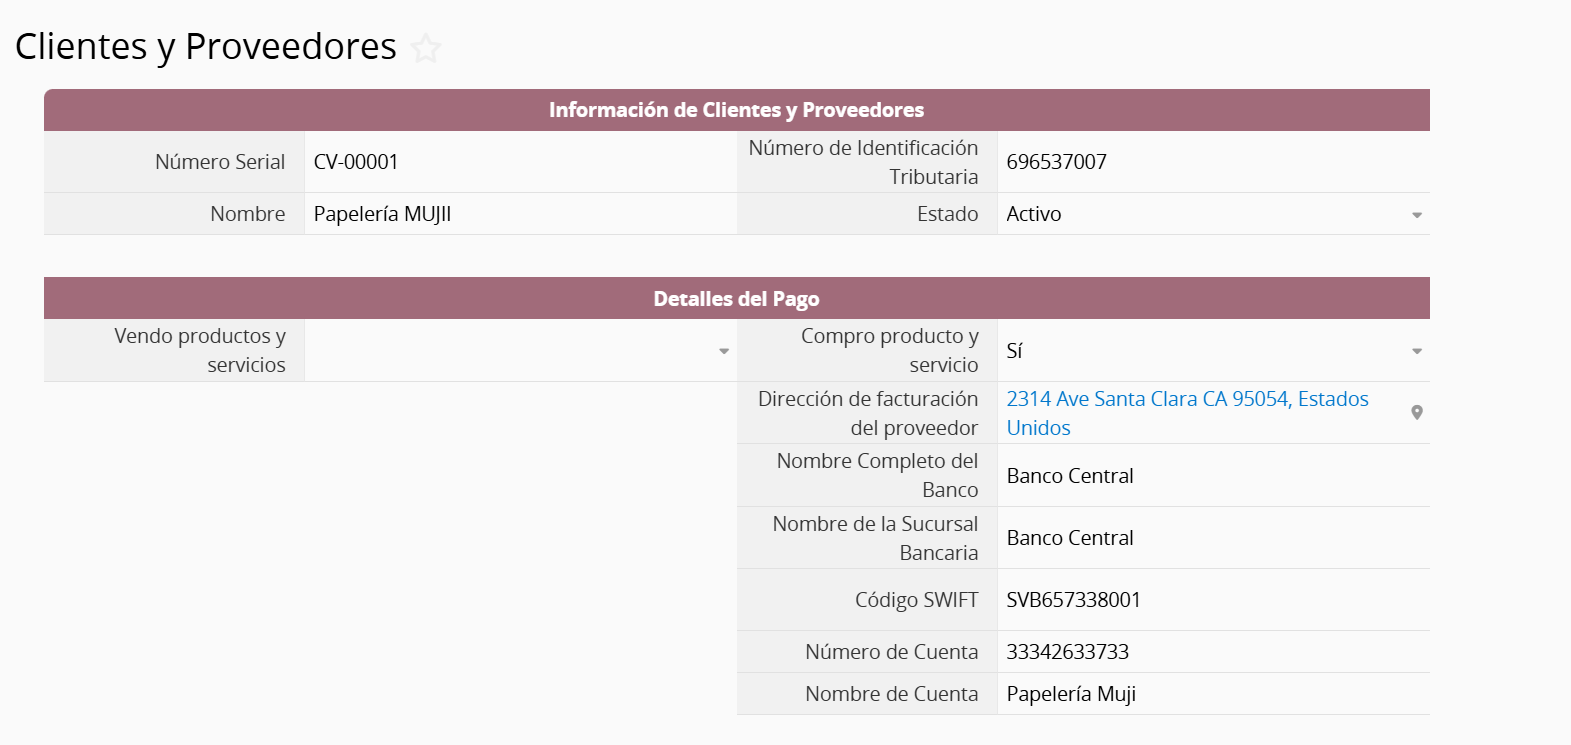Image resolution: width=1571 pixels, height=745 pixels.
Task: Open the 2314 Ave Santa Clara address link
Action: click(1186, 399)
